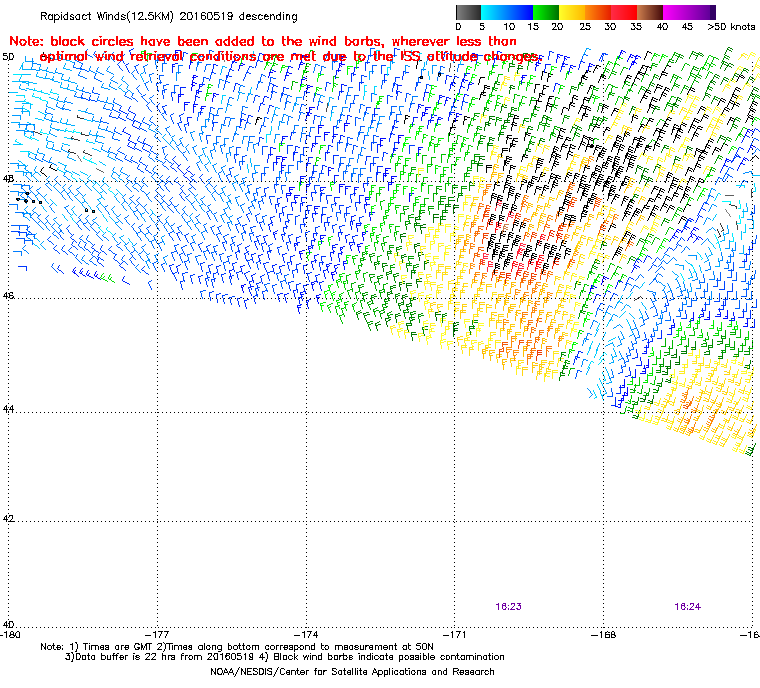Image resolution: width=760 pixels, height=688 pixels.
Task: Click the purple '16:23' swath time marker
Action: click(x=508, y=607)
